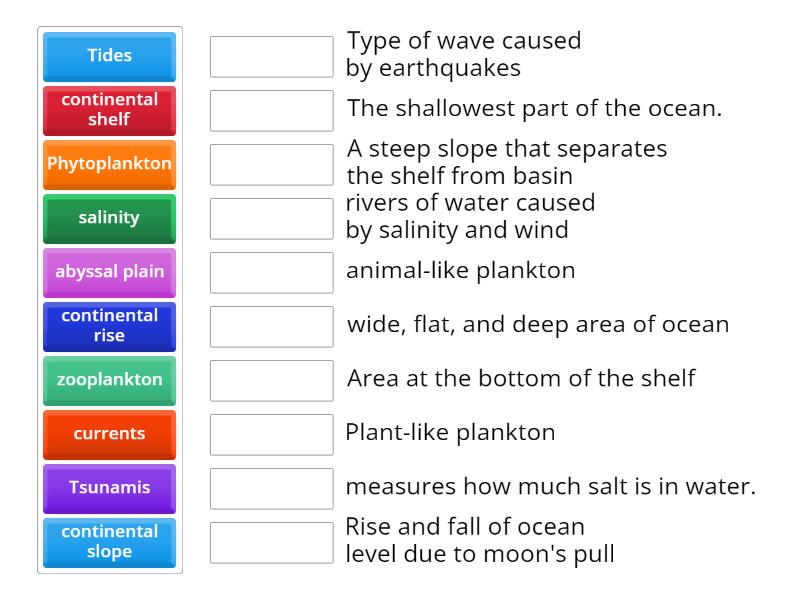
Task: Click the answer box beside steep slope definition
Action: [271, 165]
